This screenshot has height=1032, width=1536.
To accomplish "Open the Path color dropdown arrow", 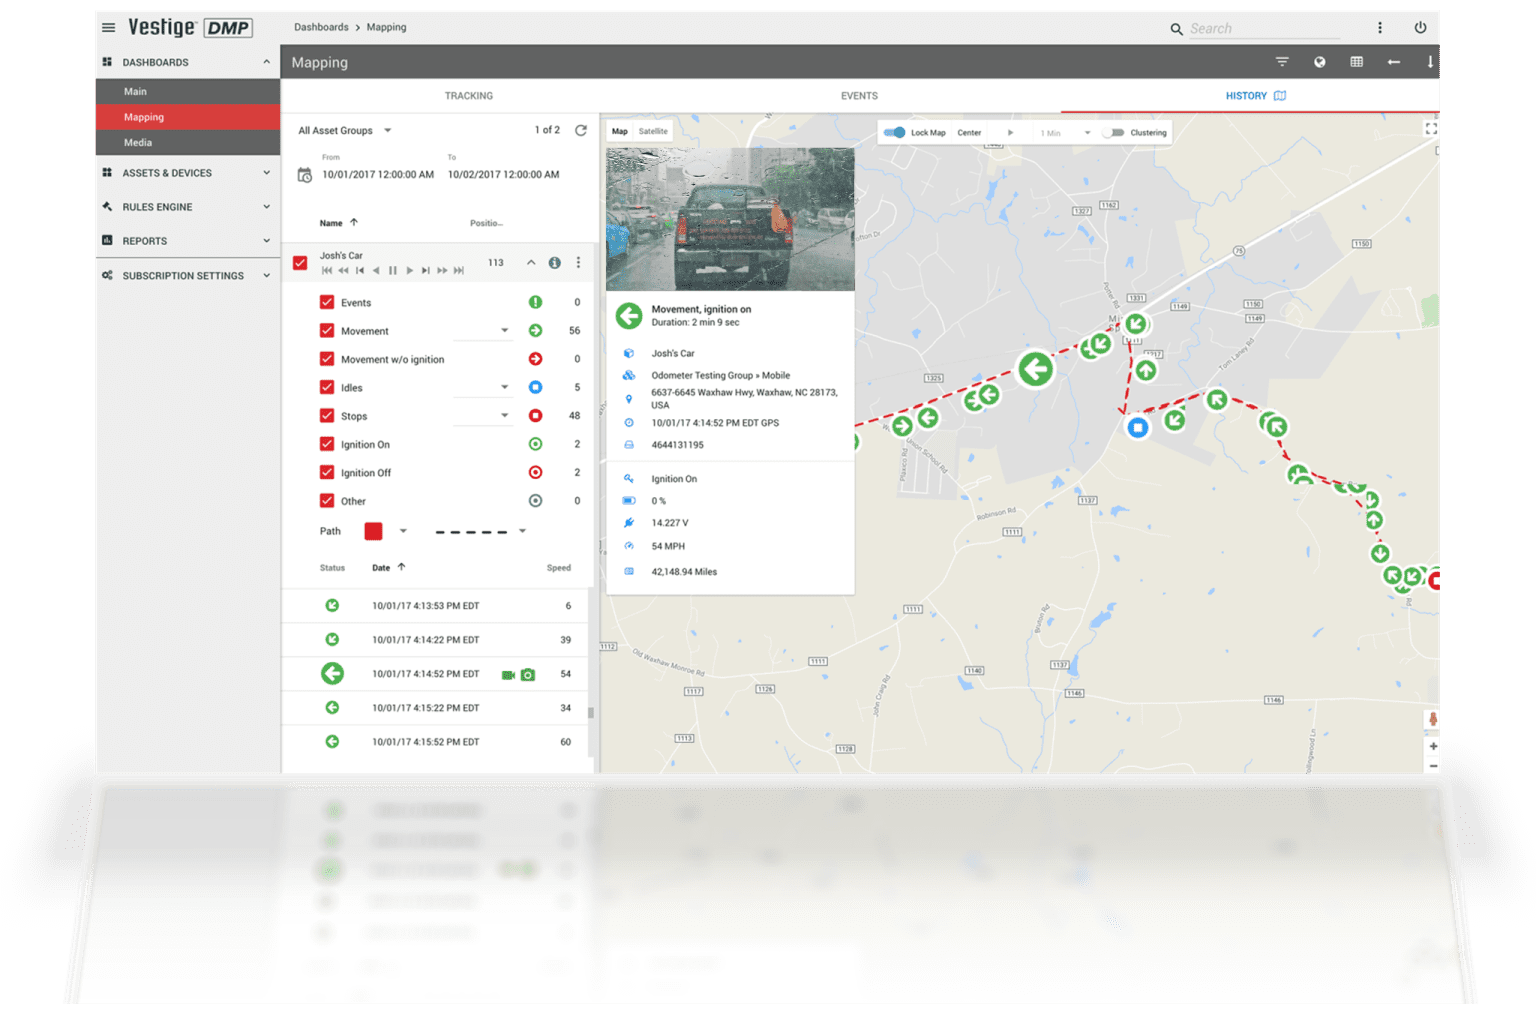I will 403,531.
